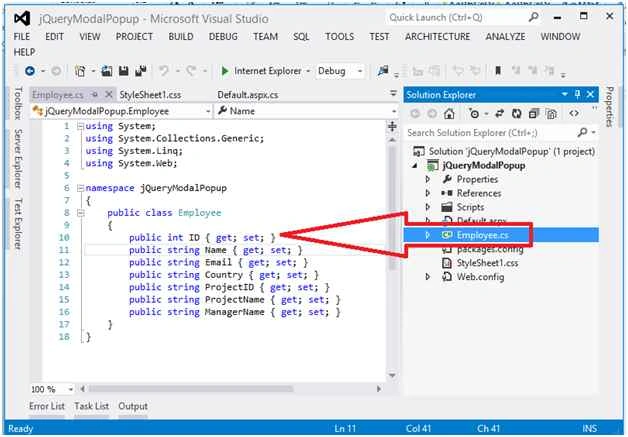This screenshot has height=437, width=628.
Task: Click Sync with Active Document icon
Action: (x=499, y=114)
